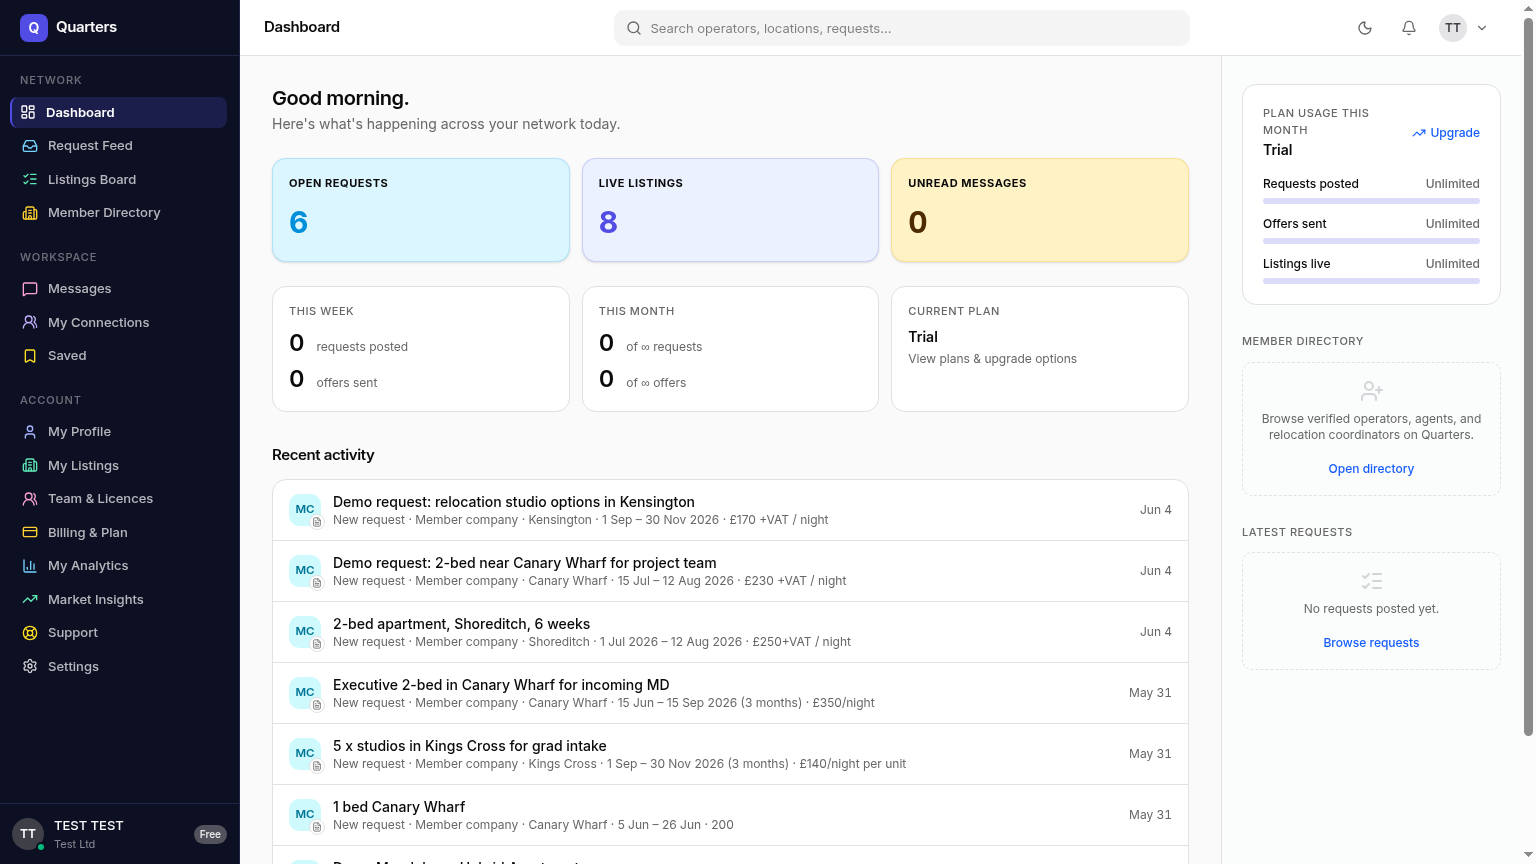Viewport: 1536px width, 864px height.
Task: Open Member Directory from sidebar
Action: (x=119, y=213)
